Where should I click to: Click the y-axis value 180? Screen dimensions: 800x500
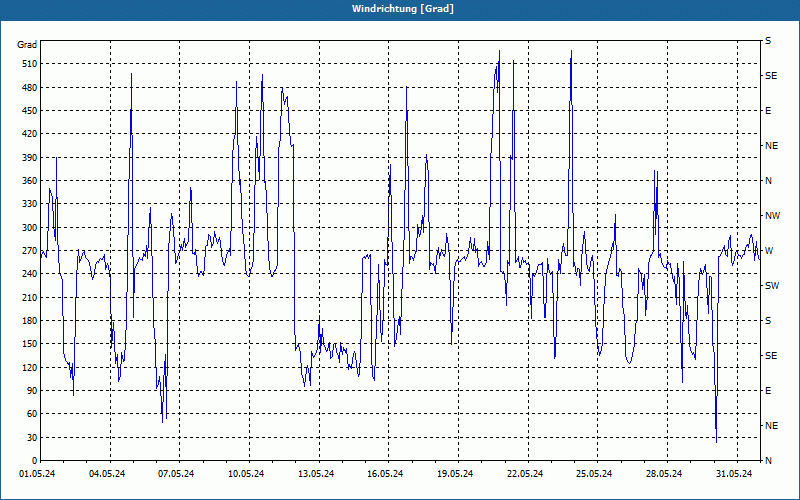pos(31,321)
